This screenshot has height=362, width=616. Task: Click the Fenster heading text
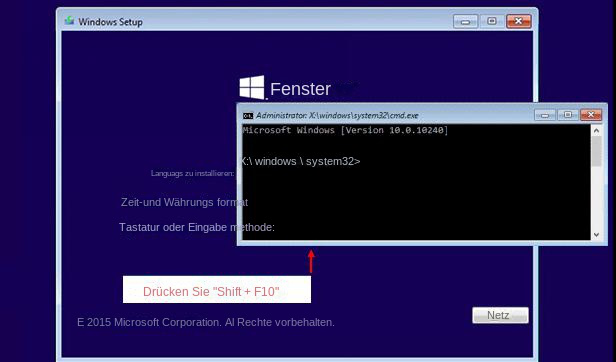coord(301,89)
